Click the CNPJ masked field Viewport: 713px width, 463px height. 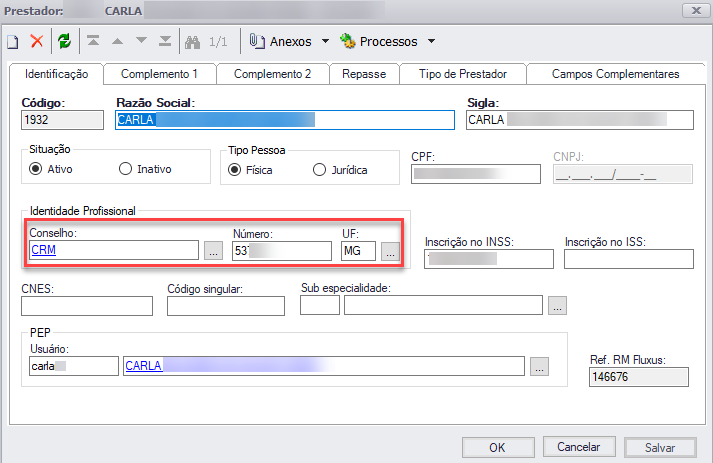point(623,174)
